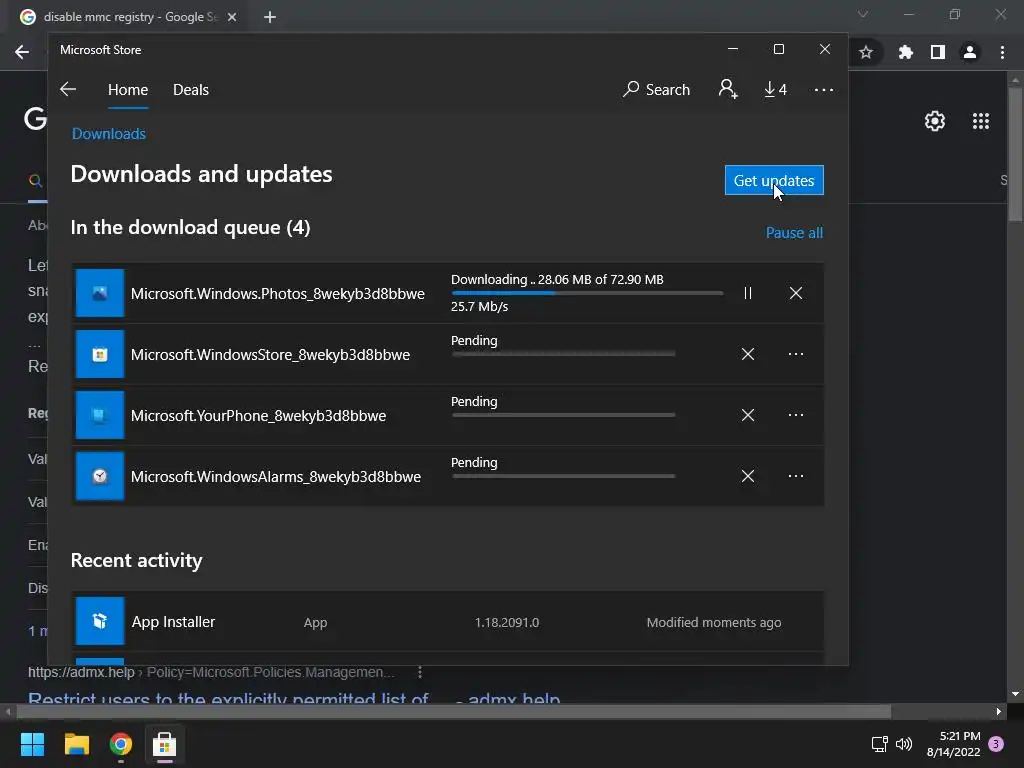Open the admx.help search result link
1024x768 pixels.
294,699
